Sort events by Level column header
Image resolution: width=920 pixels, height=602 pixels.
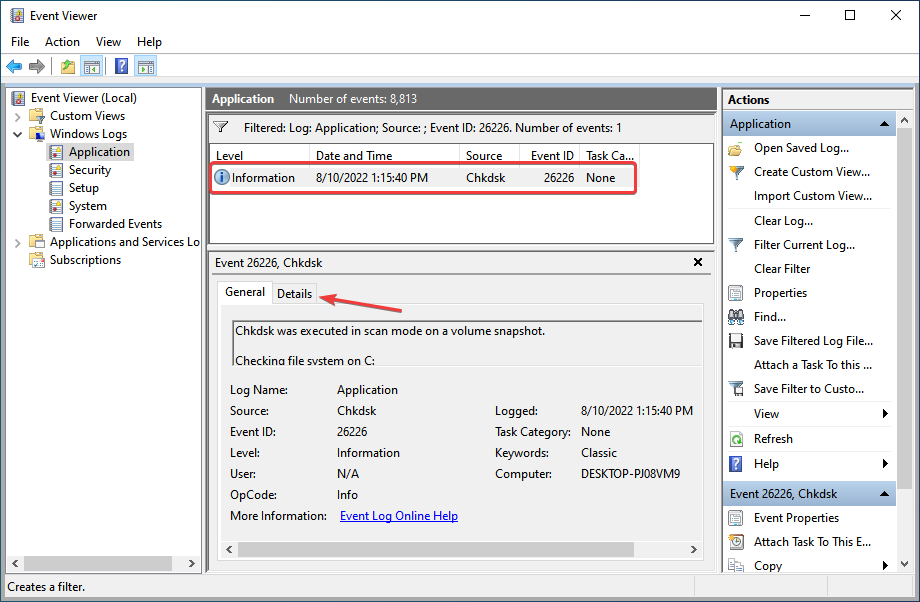(x=260, y=155)
